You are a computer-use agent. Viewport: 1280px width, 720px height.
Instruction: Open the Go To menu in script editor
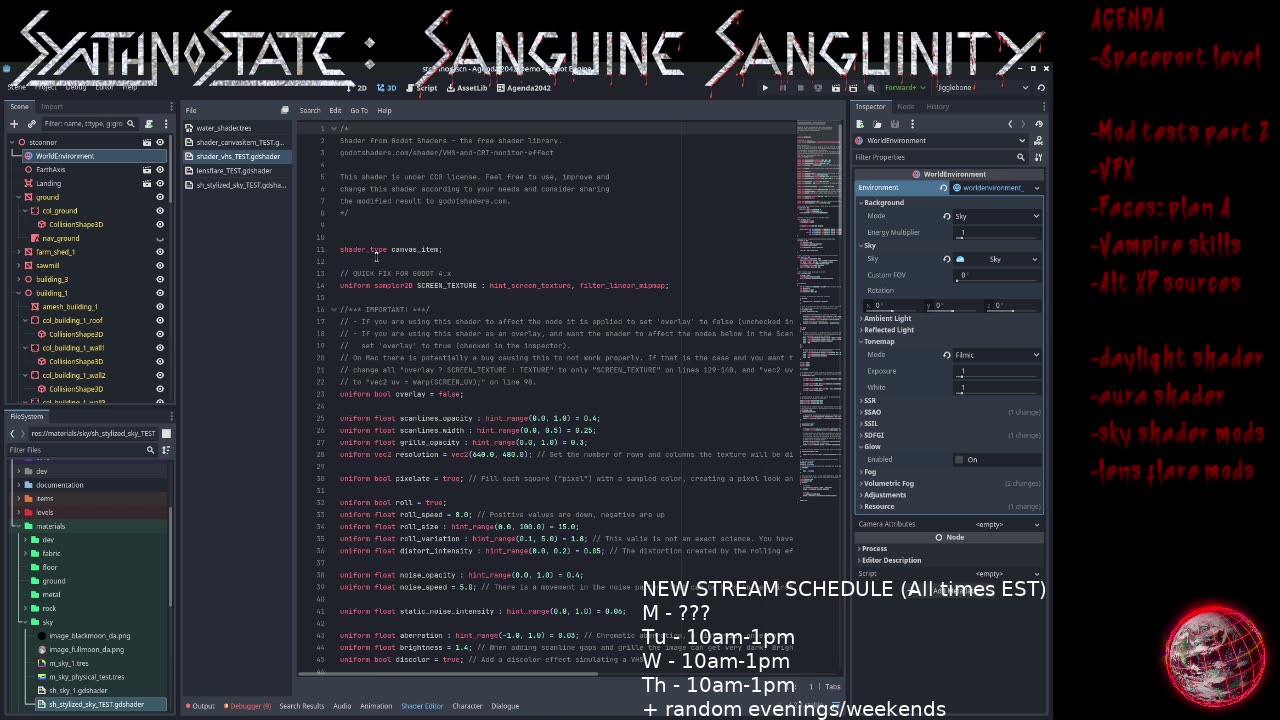point(359,110)
